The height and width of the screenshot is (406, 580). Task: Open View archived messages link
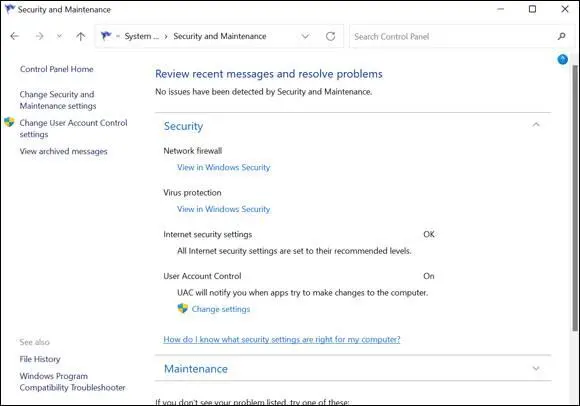[63, 151]
